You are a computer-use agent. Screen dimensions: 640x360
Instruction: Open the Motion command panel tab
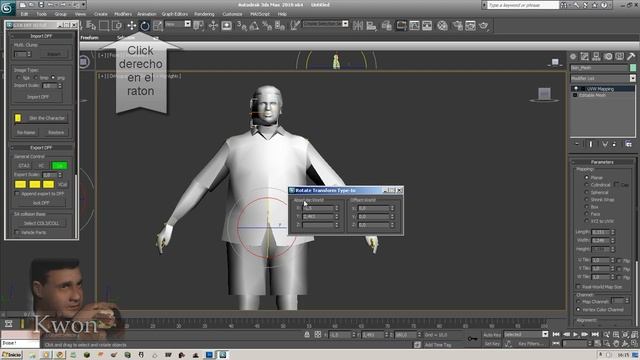pyautogui.click(x=608, y=56)
